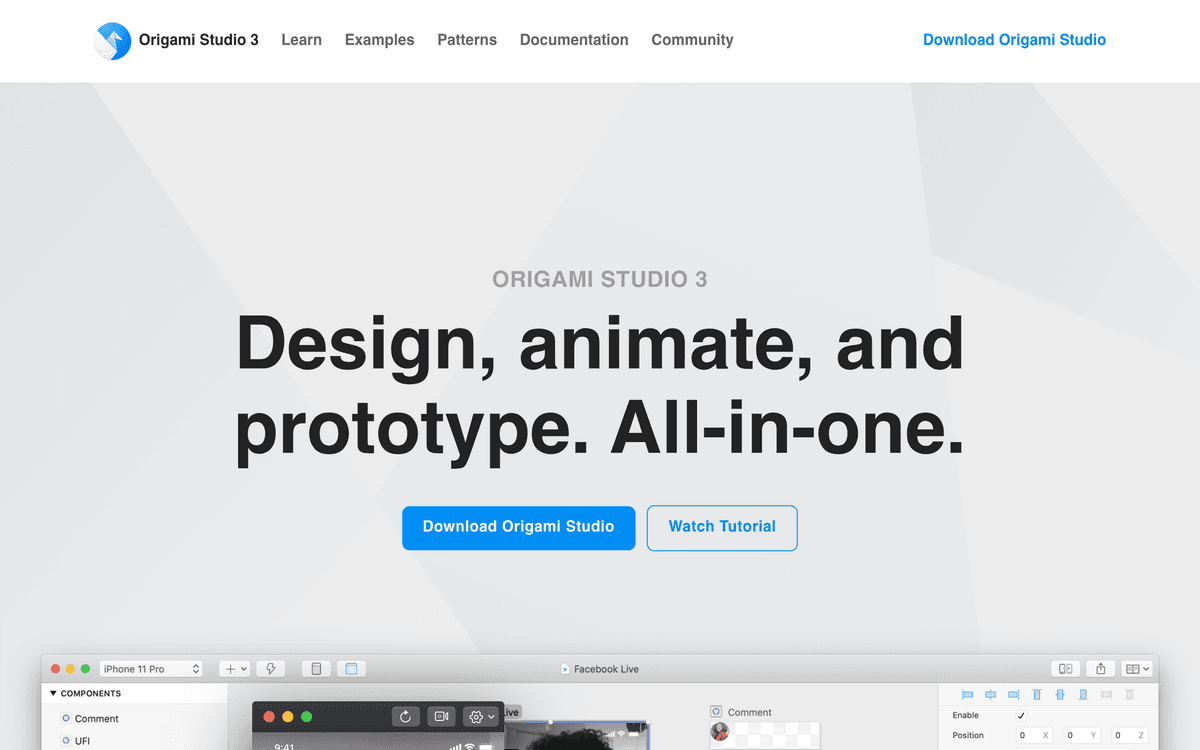1200x750 pixels.
Task: Navigate to Documentation
Action: point(574,40)
